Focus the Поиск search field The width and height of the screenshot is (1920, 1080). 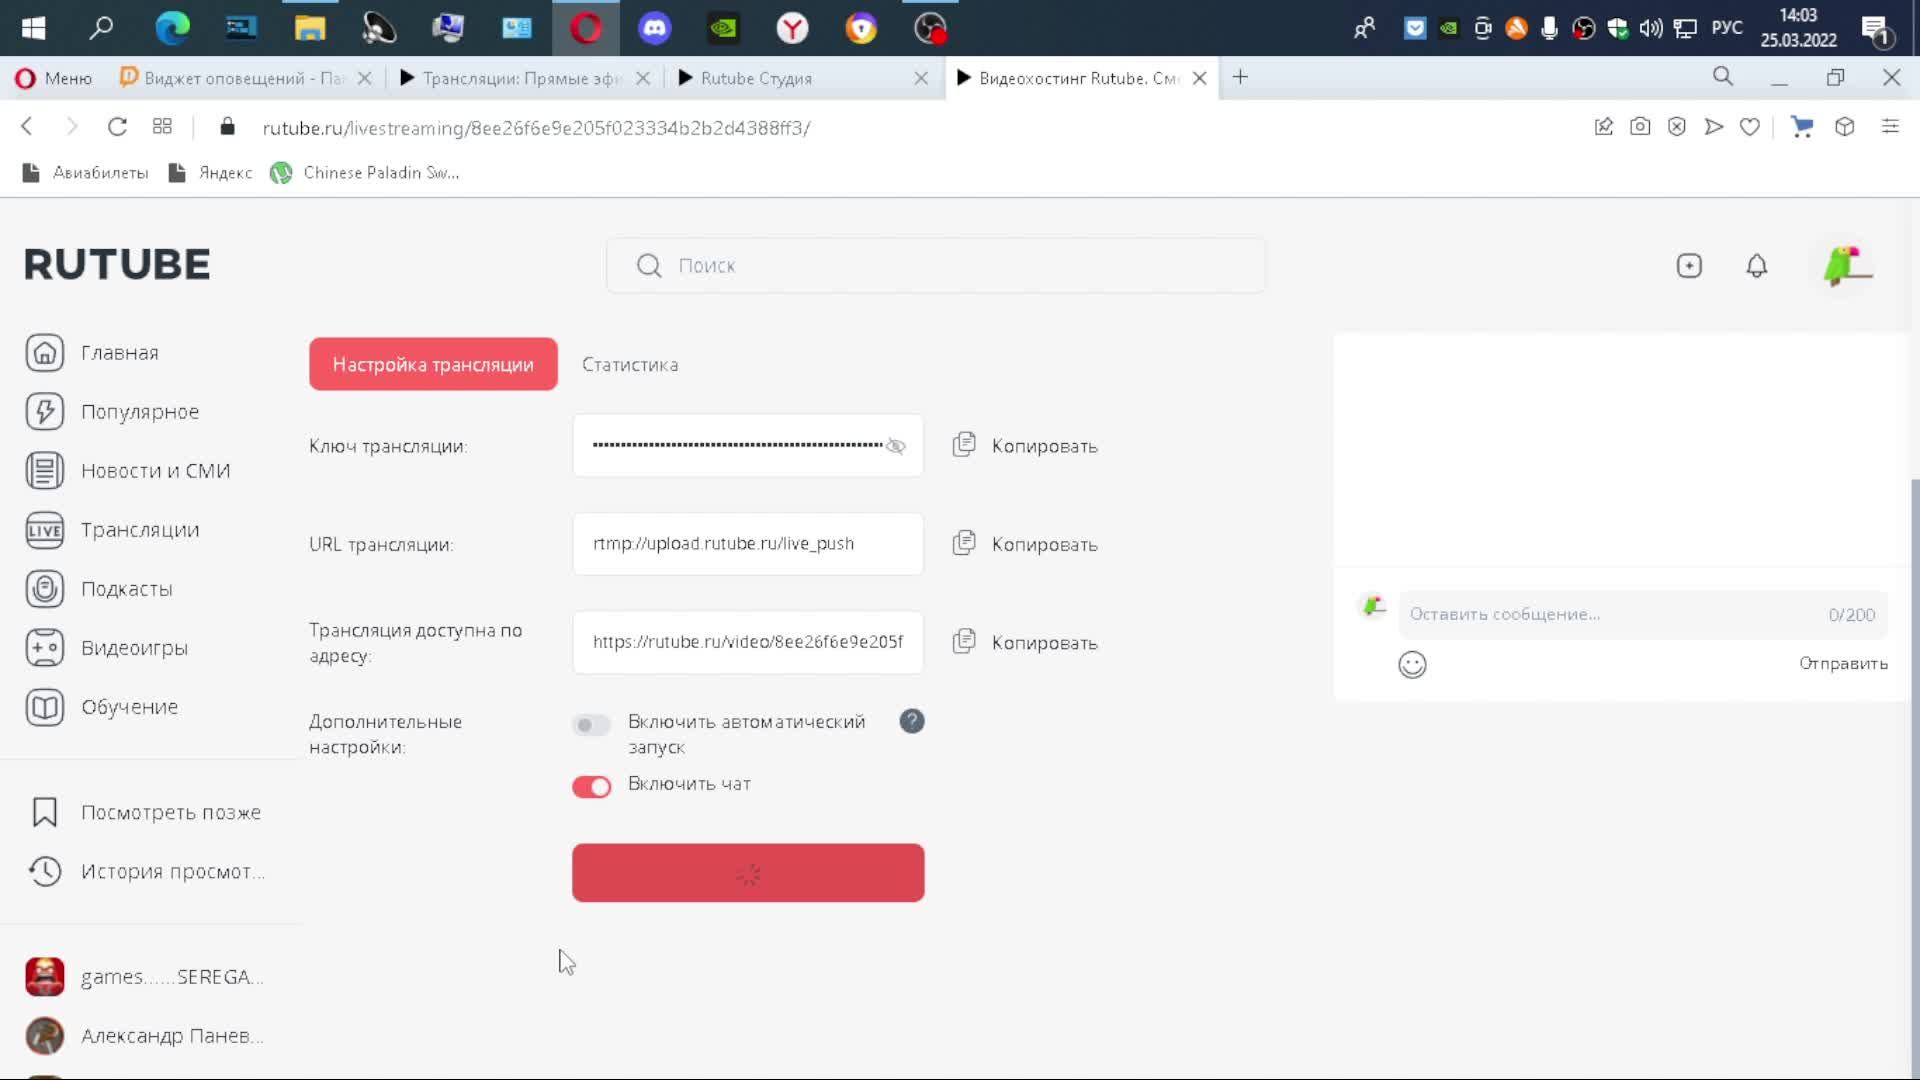tap(936, 265)
